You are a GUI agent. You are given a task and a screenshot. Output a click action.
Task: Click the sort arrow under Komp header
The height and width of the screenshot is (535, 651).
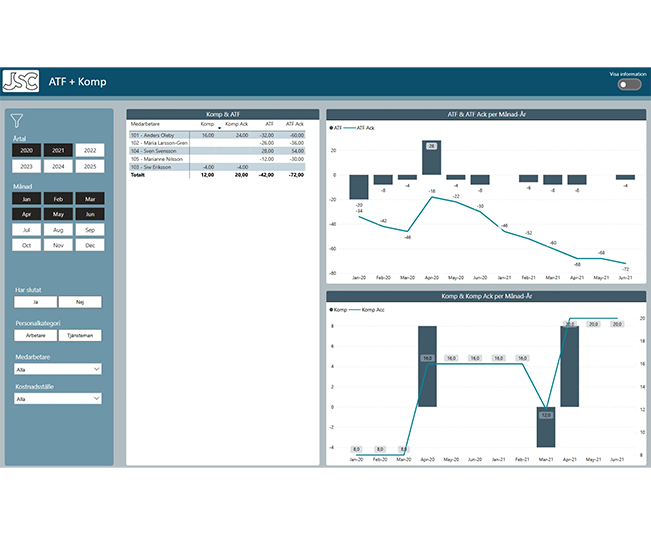click(219, 128)
